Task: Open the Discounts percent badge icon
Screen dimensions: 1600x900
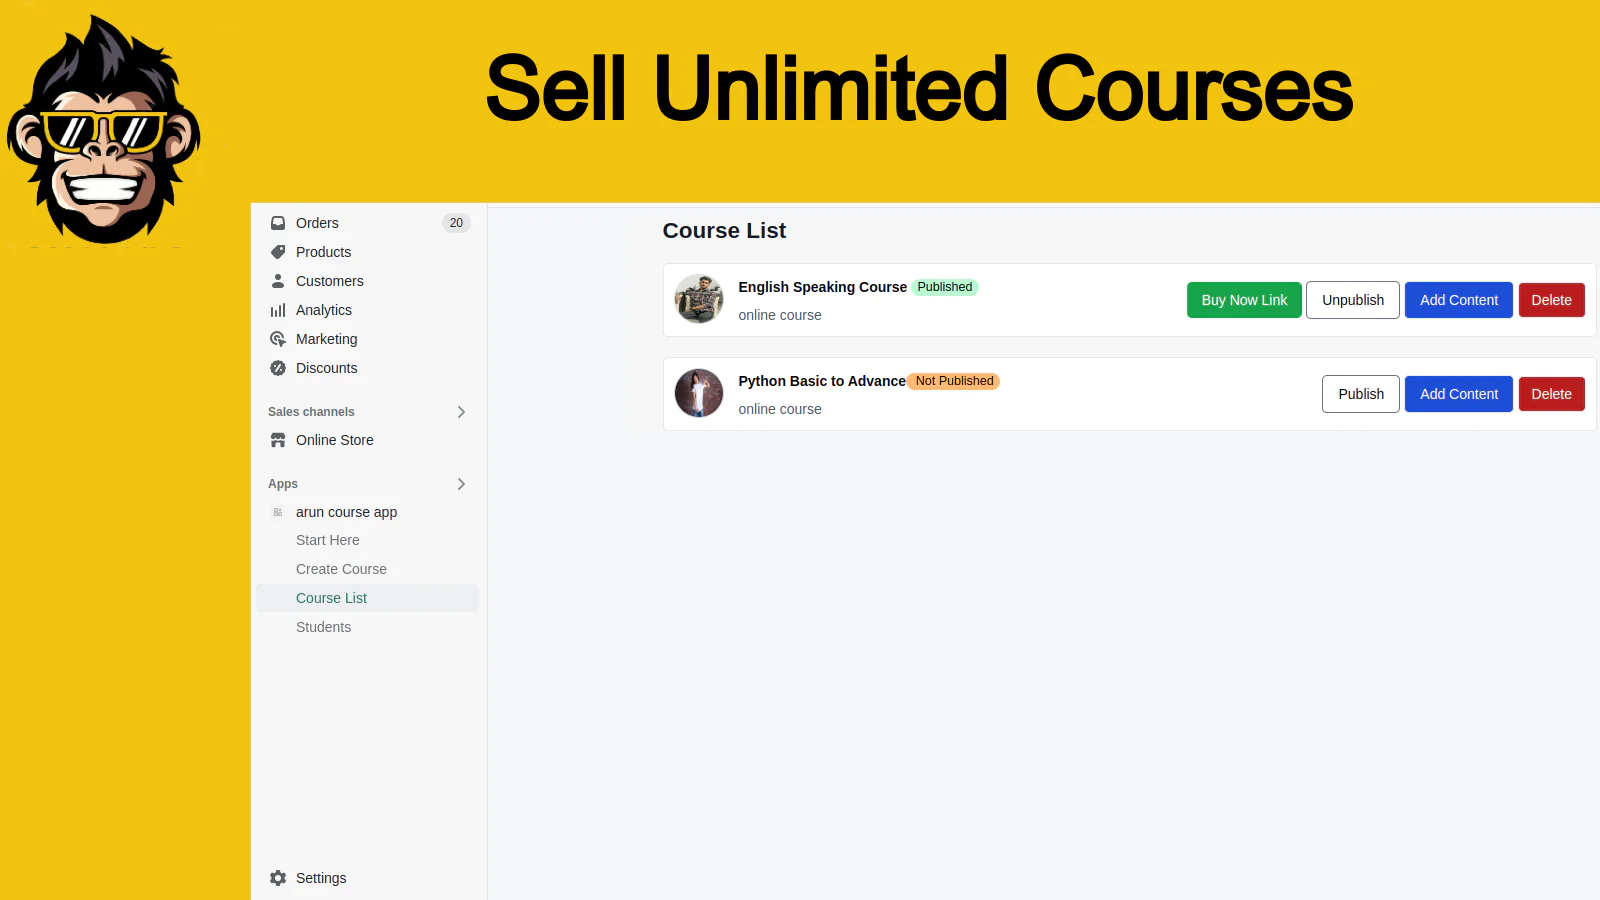Action: point(278,368)
